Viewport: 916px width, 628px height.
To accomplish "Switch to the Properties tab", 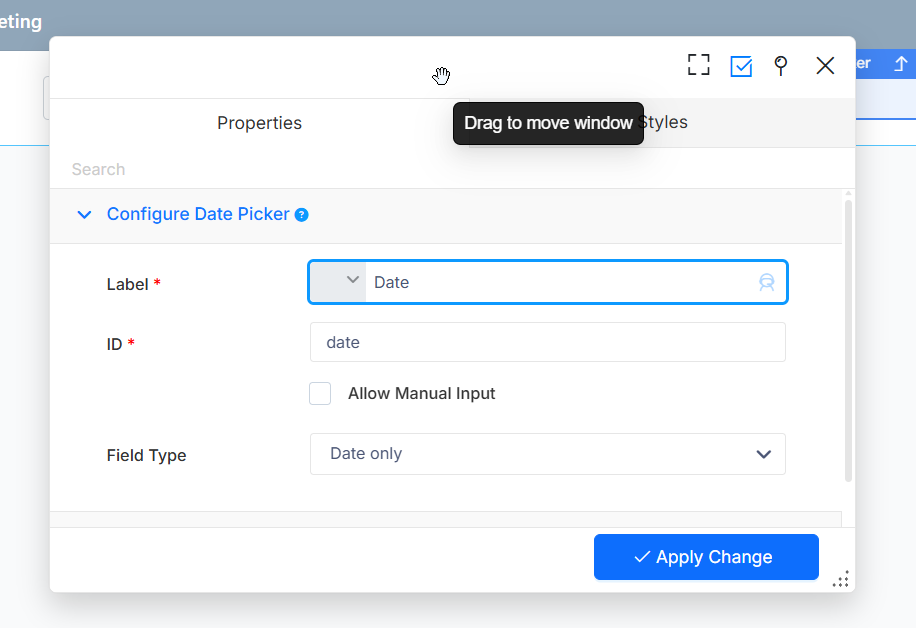I will (x=259, y=123).
